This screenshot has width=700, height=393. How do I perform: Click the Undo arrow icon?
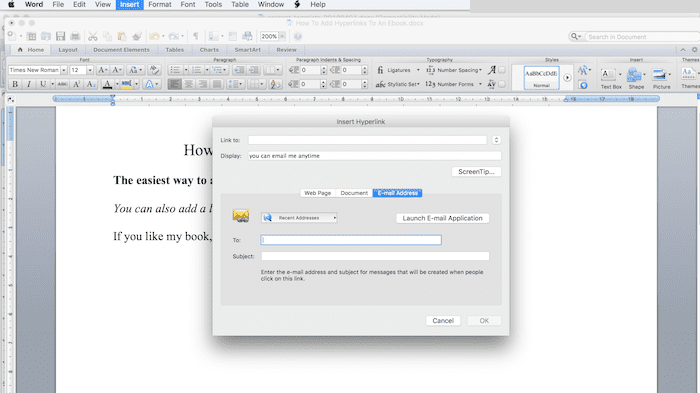[x=154, y=37]
